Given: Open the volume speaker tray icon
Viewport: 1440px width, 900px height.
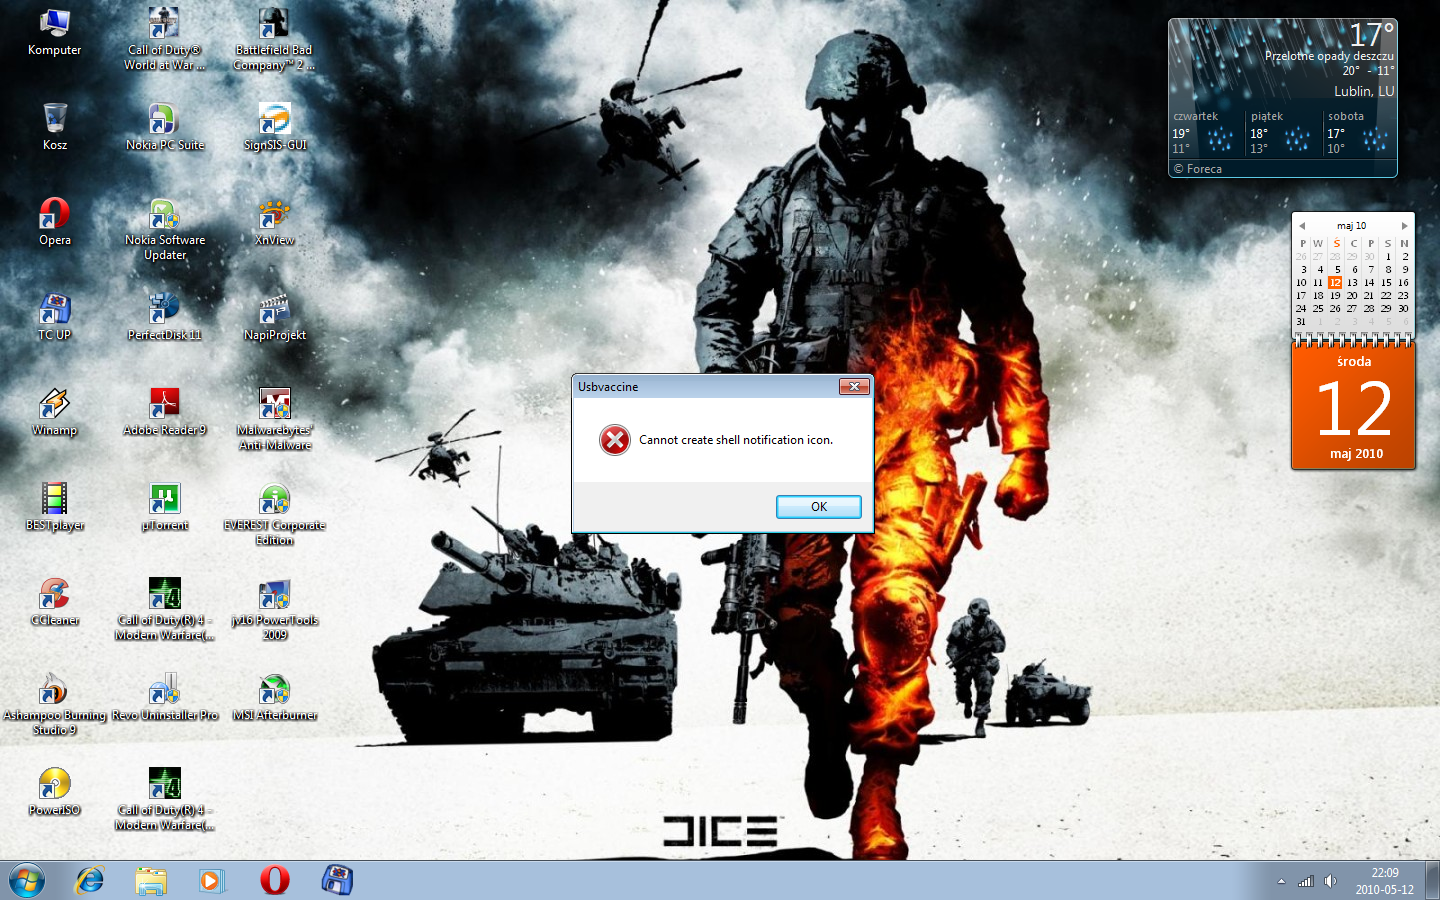Looking at the screenshot, I should (x=1330, y=881).
